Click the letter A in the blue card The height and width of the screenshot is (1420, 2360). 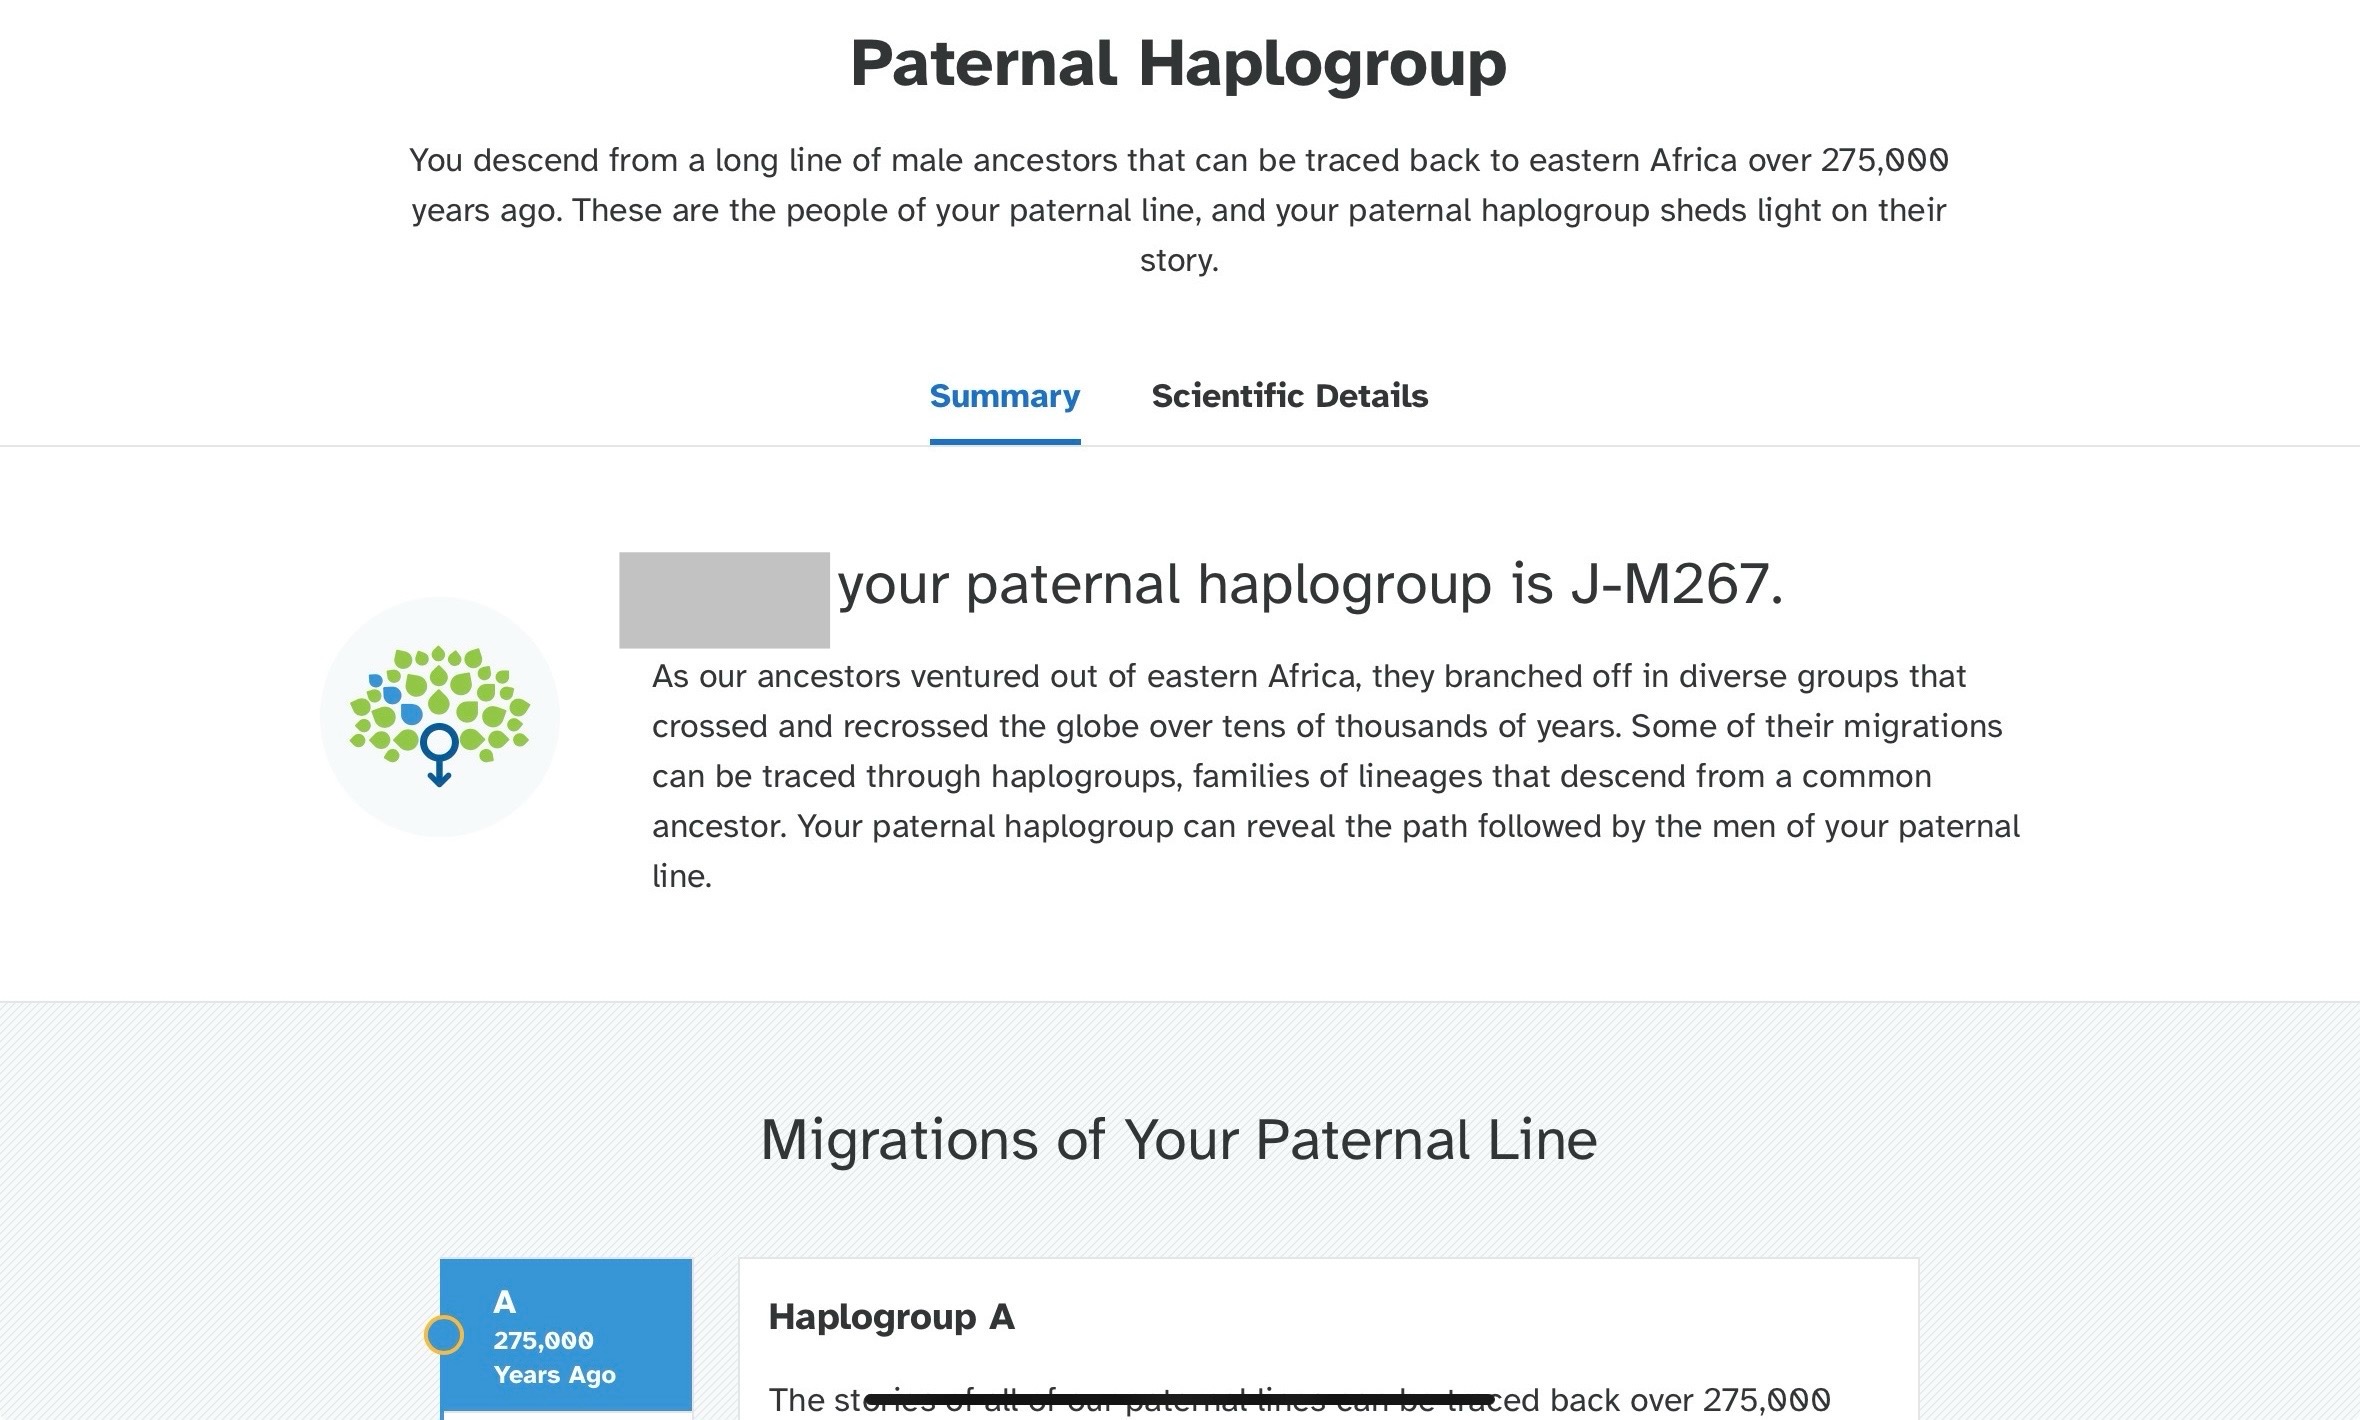(x=505, y=1302)
